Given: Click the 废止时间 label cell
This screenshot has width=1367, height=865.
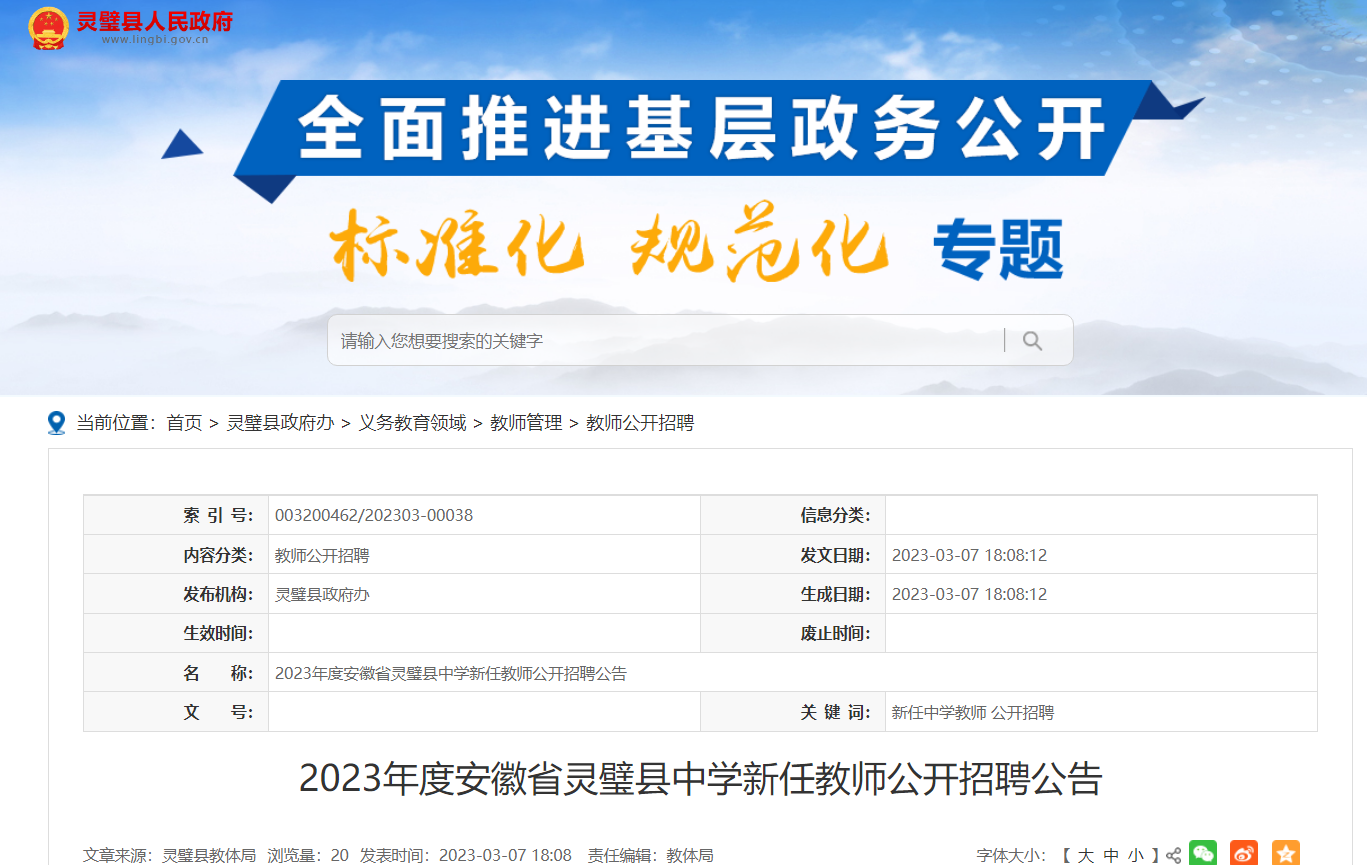Looking at the screenshot, I should tap(793, 633).
